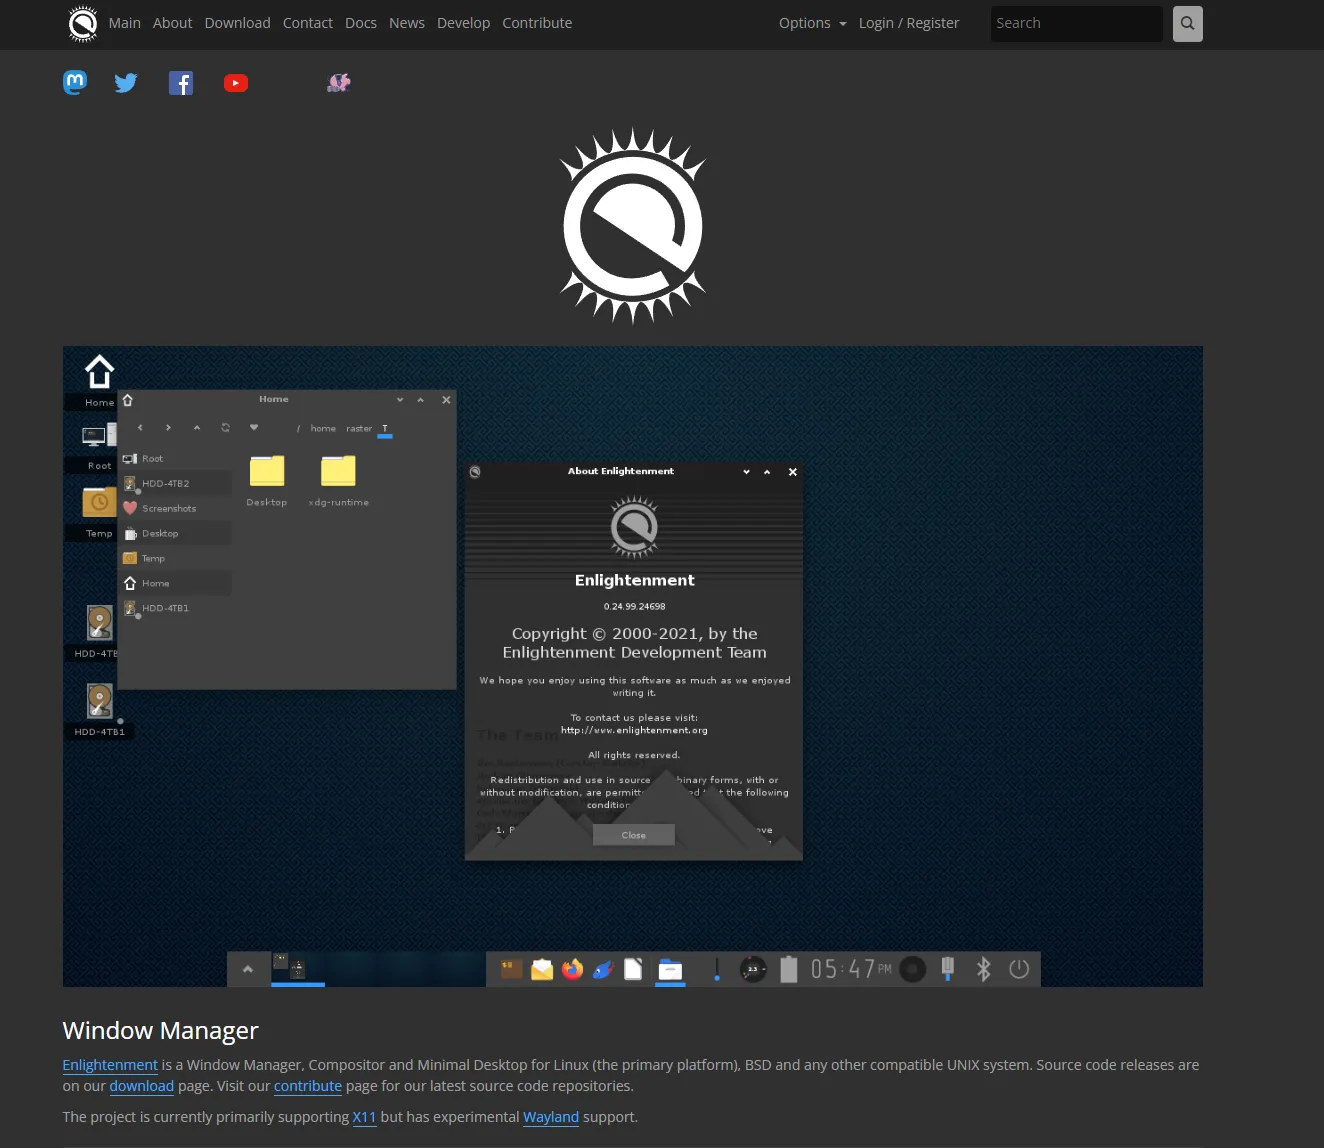
Task: Click the mail envelope icon on the shelf
Action: (x=542, y=969)
